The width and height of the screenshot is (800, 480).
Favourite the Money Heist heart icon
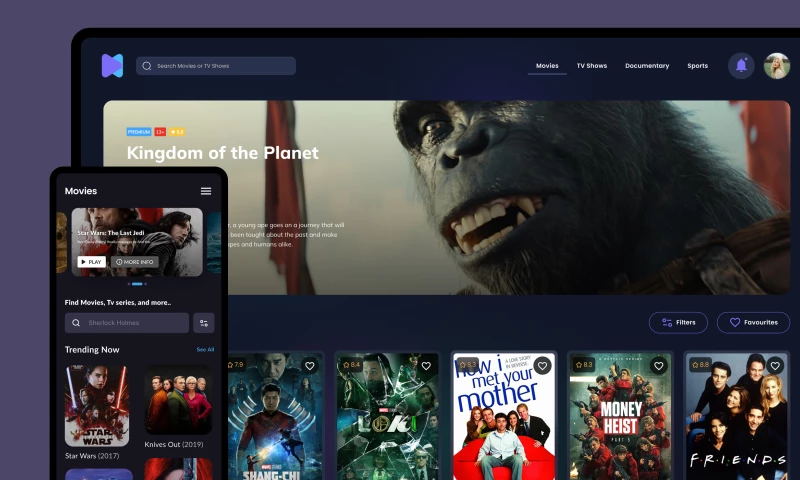(x=659, y=366)
